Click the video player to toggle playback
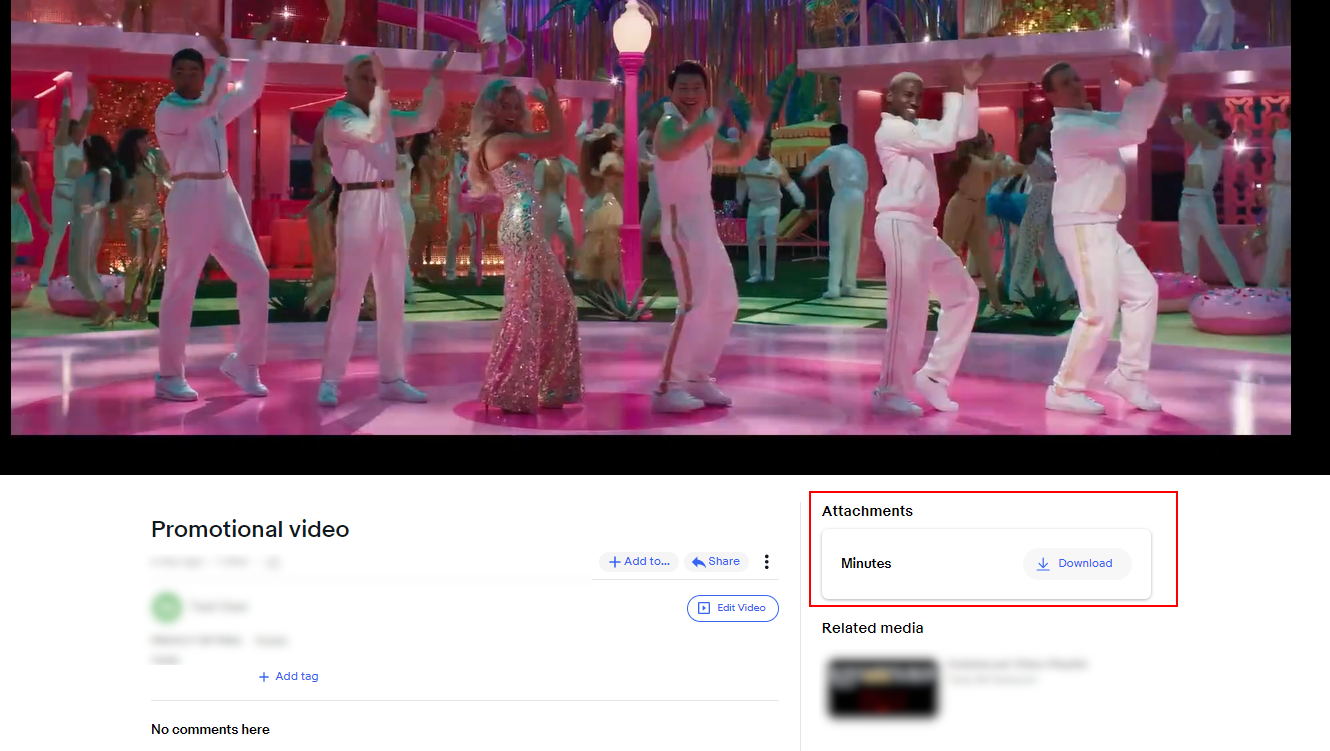This screenshot has width=1330, height=751. click(650, 218)
